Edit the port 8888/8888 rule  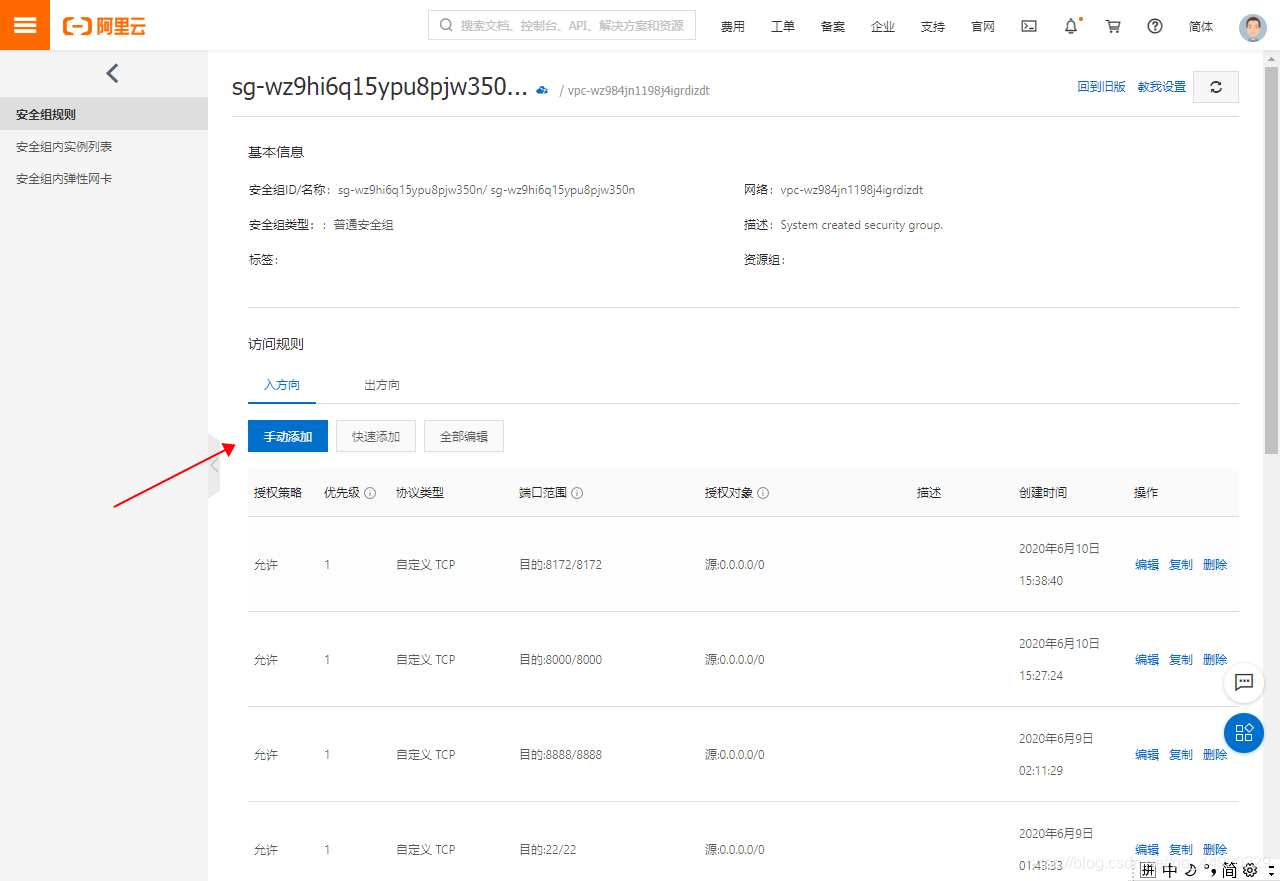click(x=1147, y=755)
